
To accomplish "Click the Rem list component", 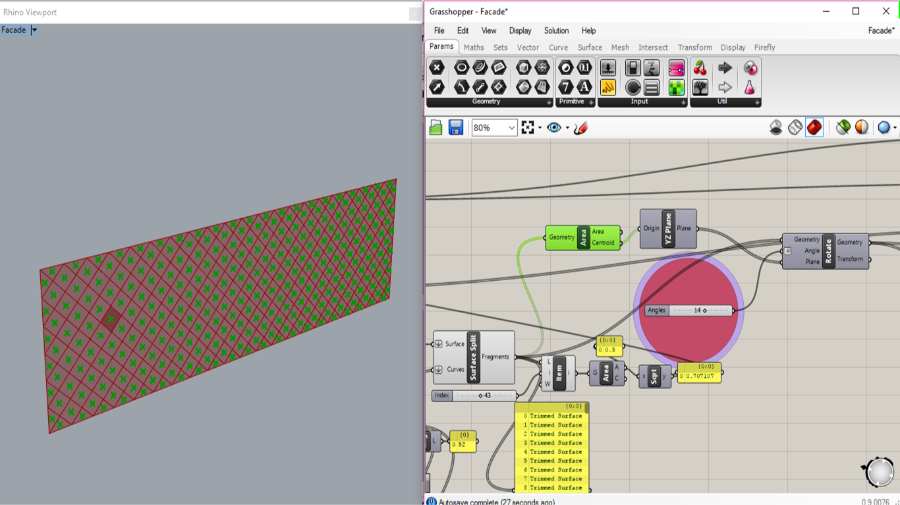I will 558,373.
